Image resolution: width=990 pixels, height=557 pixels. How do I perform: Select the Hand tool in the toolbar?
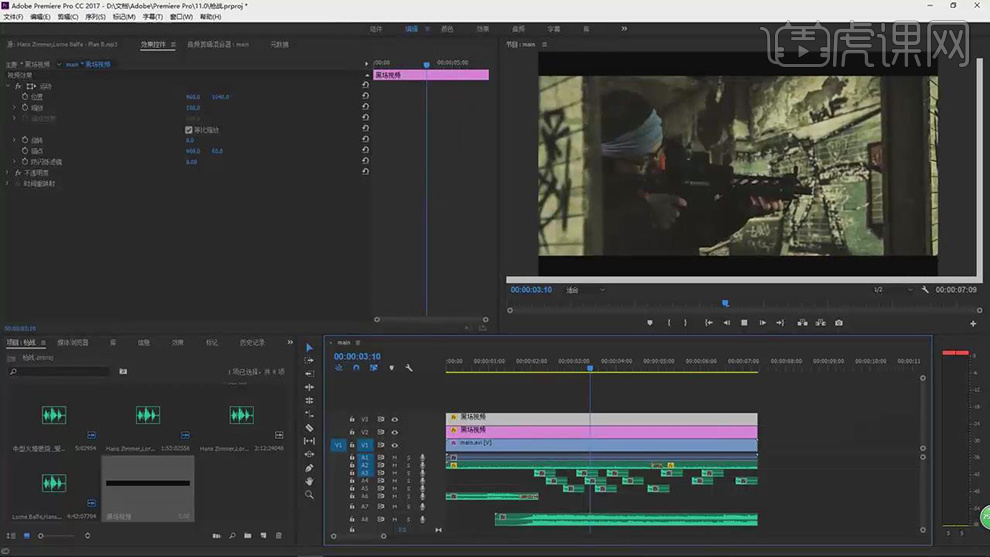pos(309,481)
